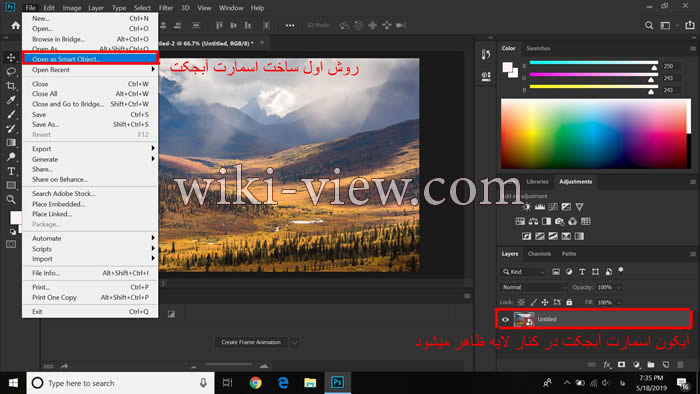Switch to the Libraries tab

click(537, 182)
